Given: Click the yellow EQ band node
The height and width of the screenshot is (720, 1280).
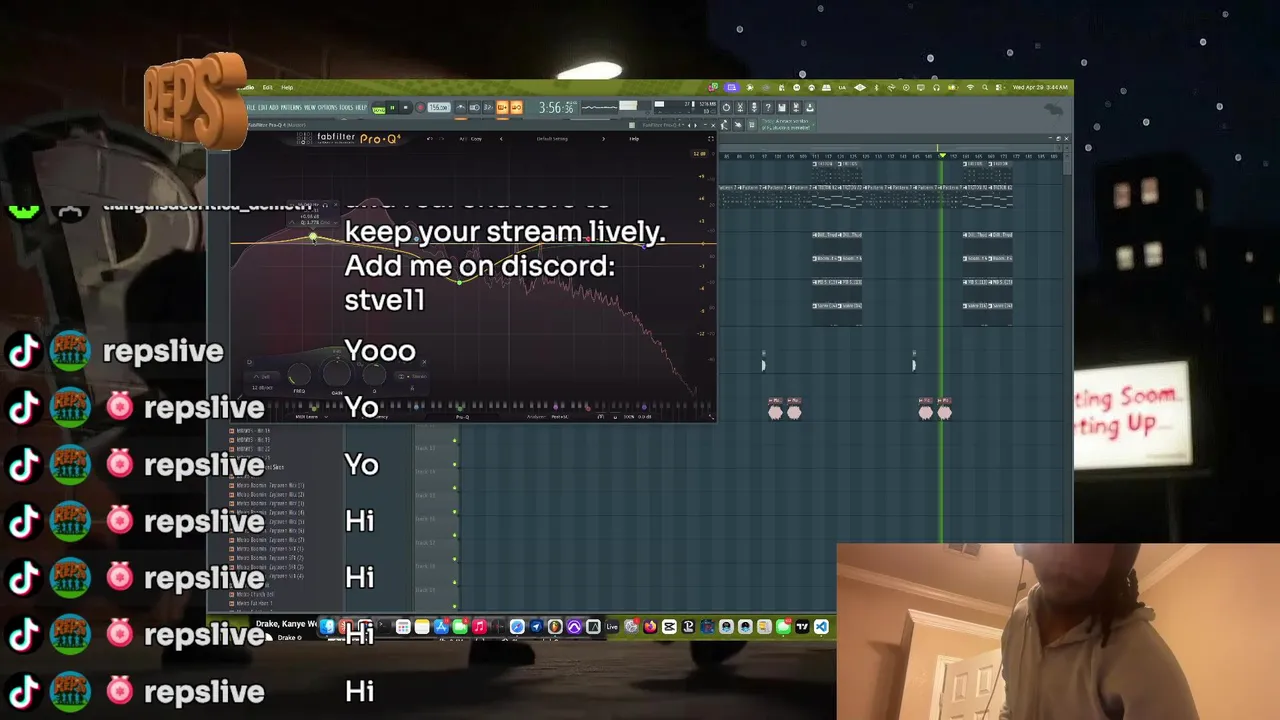Looking at the screenshot, I should click(x=313, y=238).
